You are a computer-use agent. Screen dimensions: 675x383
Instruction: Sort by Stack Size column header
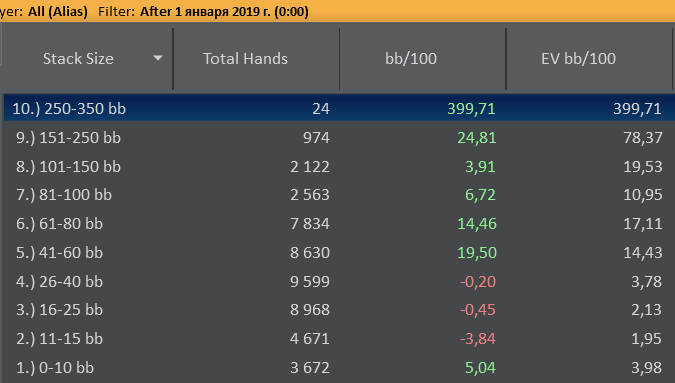78,59
